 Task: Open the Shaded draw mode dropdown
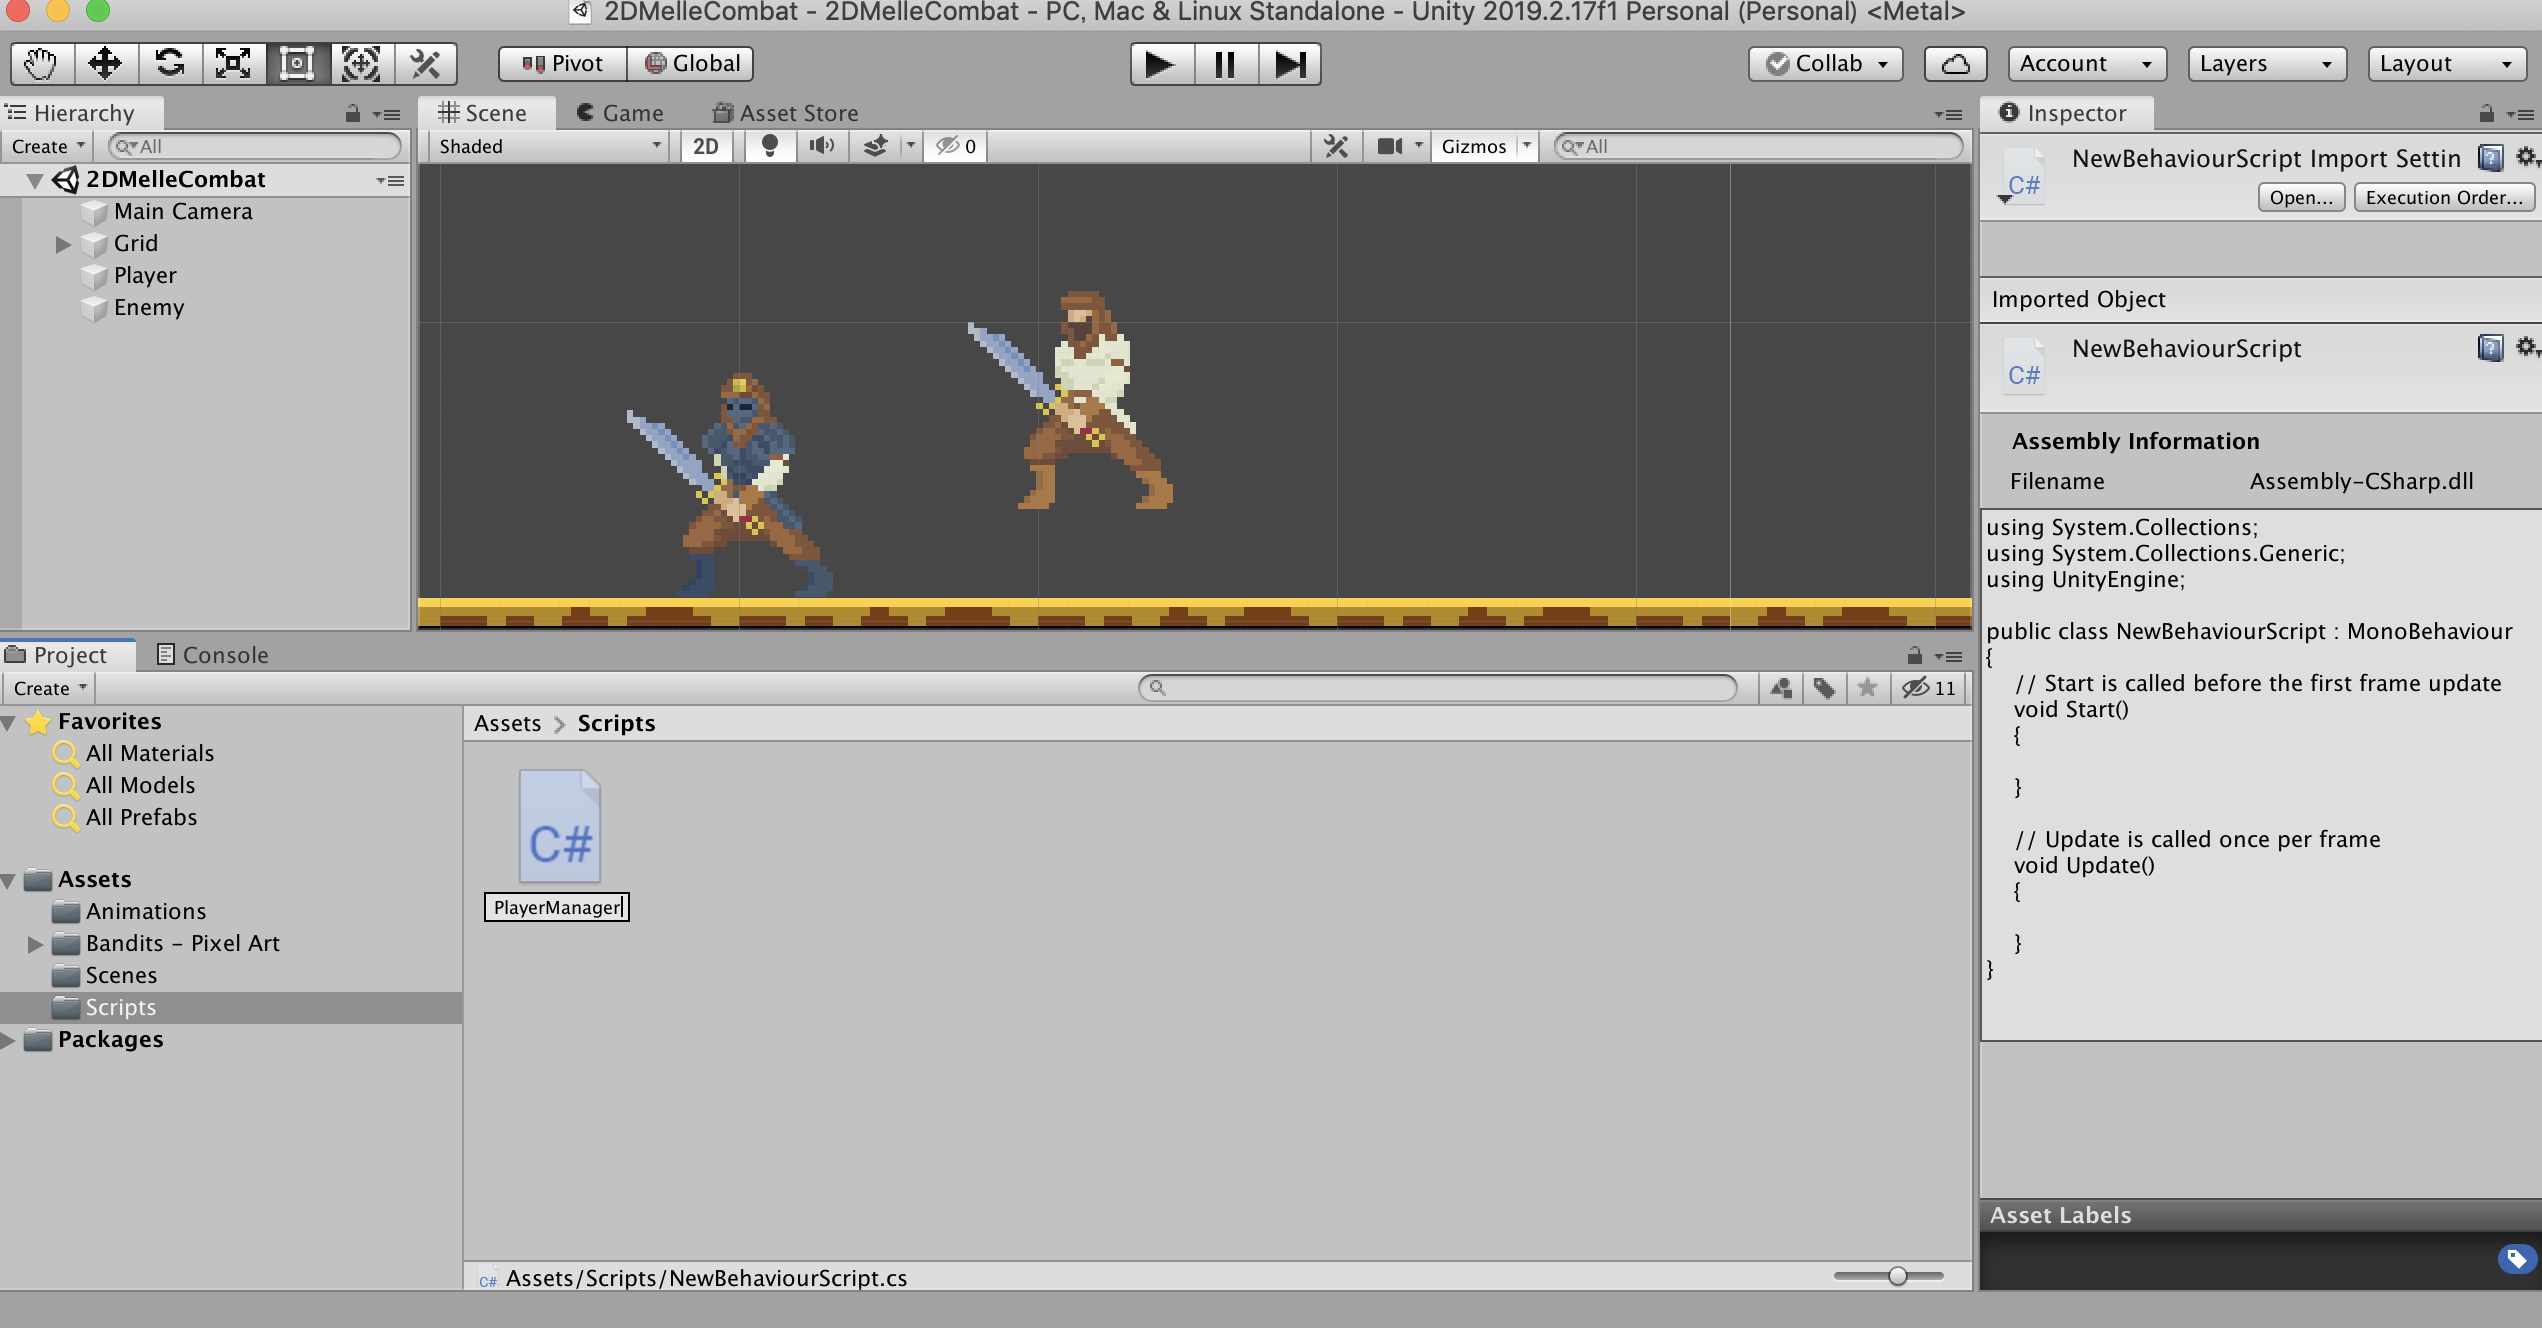[550, 146]
